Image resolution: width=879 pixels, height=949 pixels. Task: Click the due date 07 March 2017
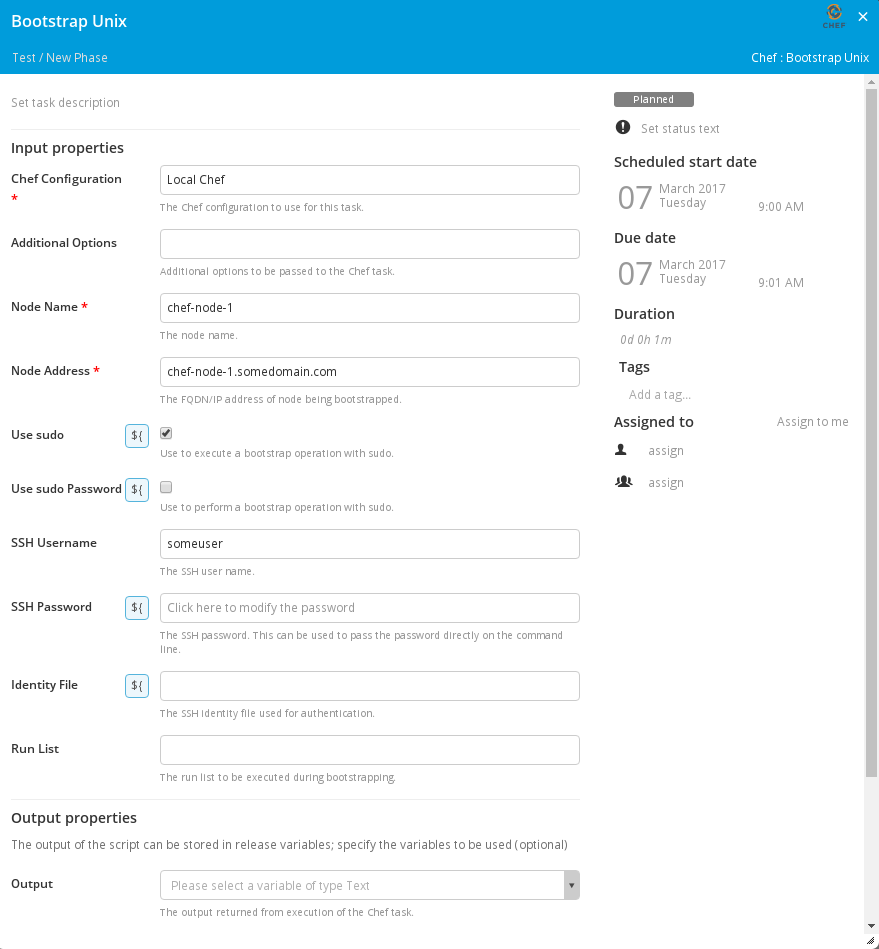(x=671, y=273)
